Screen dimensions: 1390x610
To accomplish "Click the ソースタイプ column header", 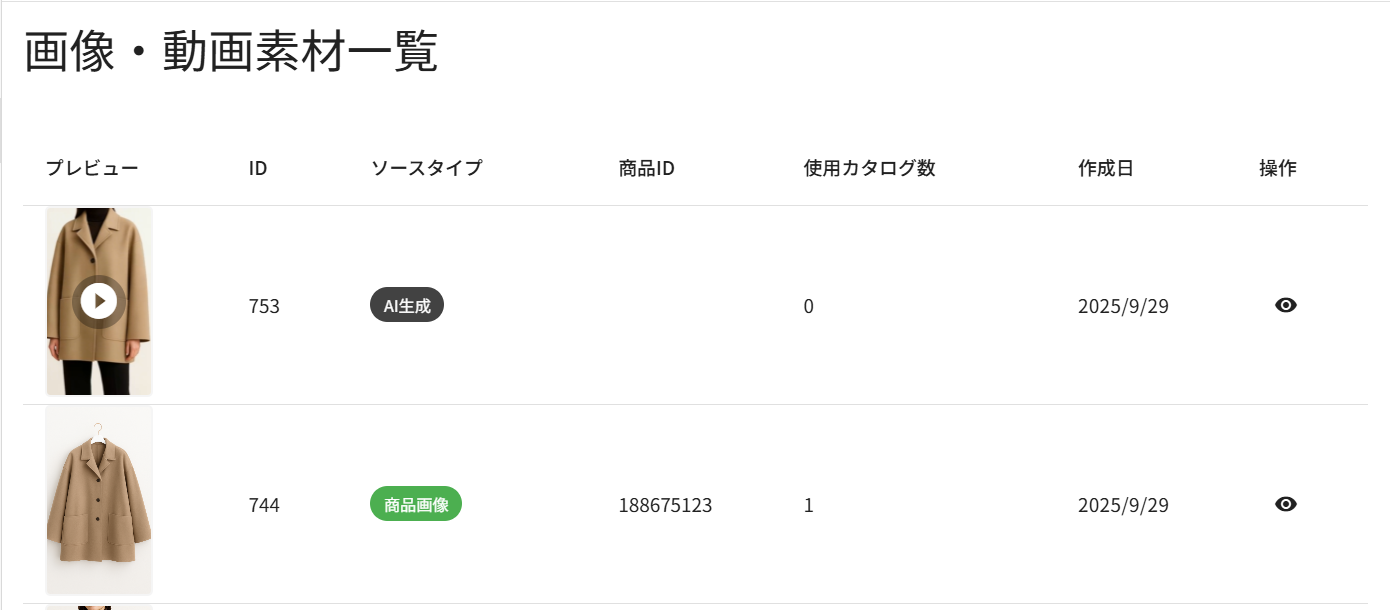I will coord(426,168).
